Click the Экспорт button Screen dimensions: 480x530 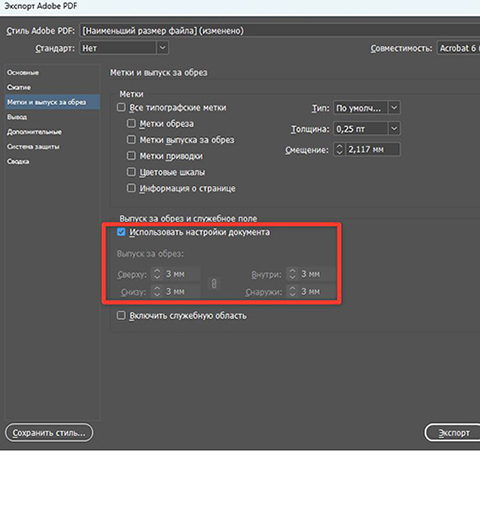(x=453, y=433)
